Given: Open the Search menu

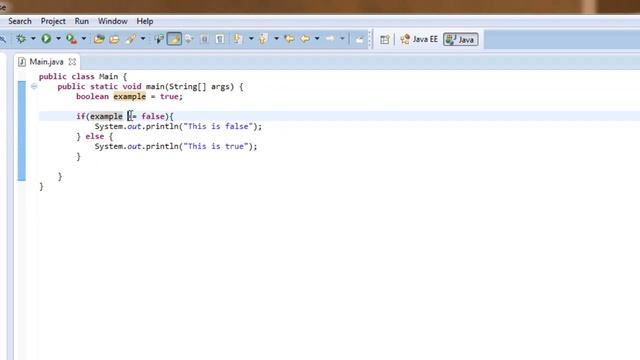Looking at the screenshot, I should pyautogui.click(x=20, y=21).
